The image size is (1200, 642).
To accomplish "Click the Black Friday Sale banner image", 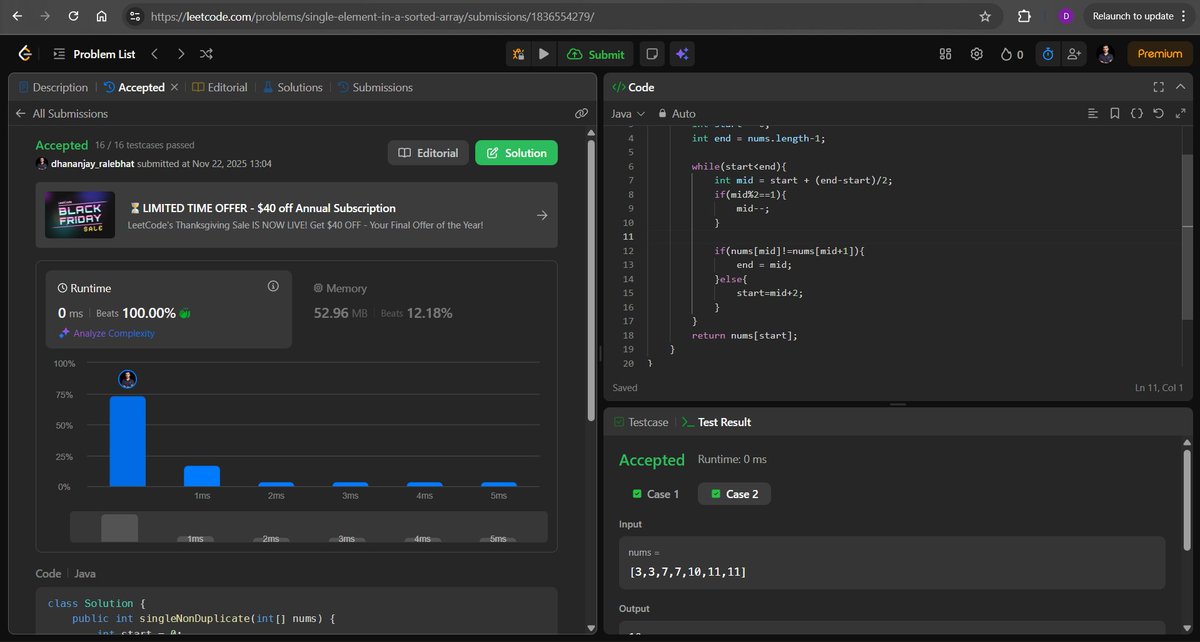I will pos(80,215).
